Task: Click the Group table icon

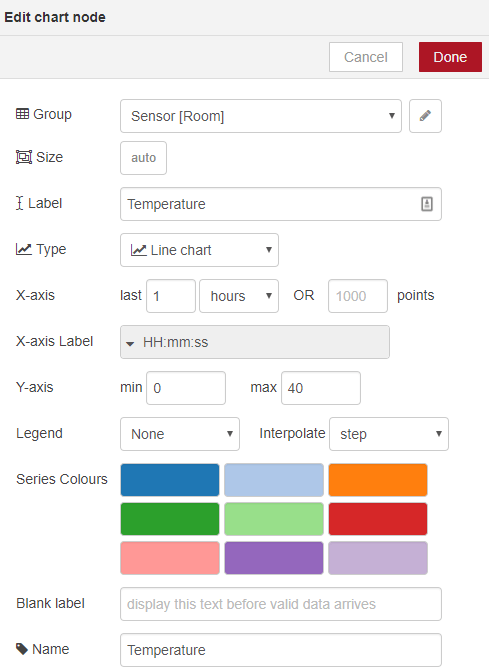Action: [23, 114]
